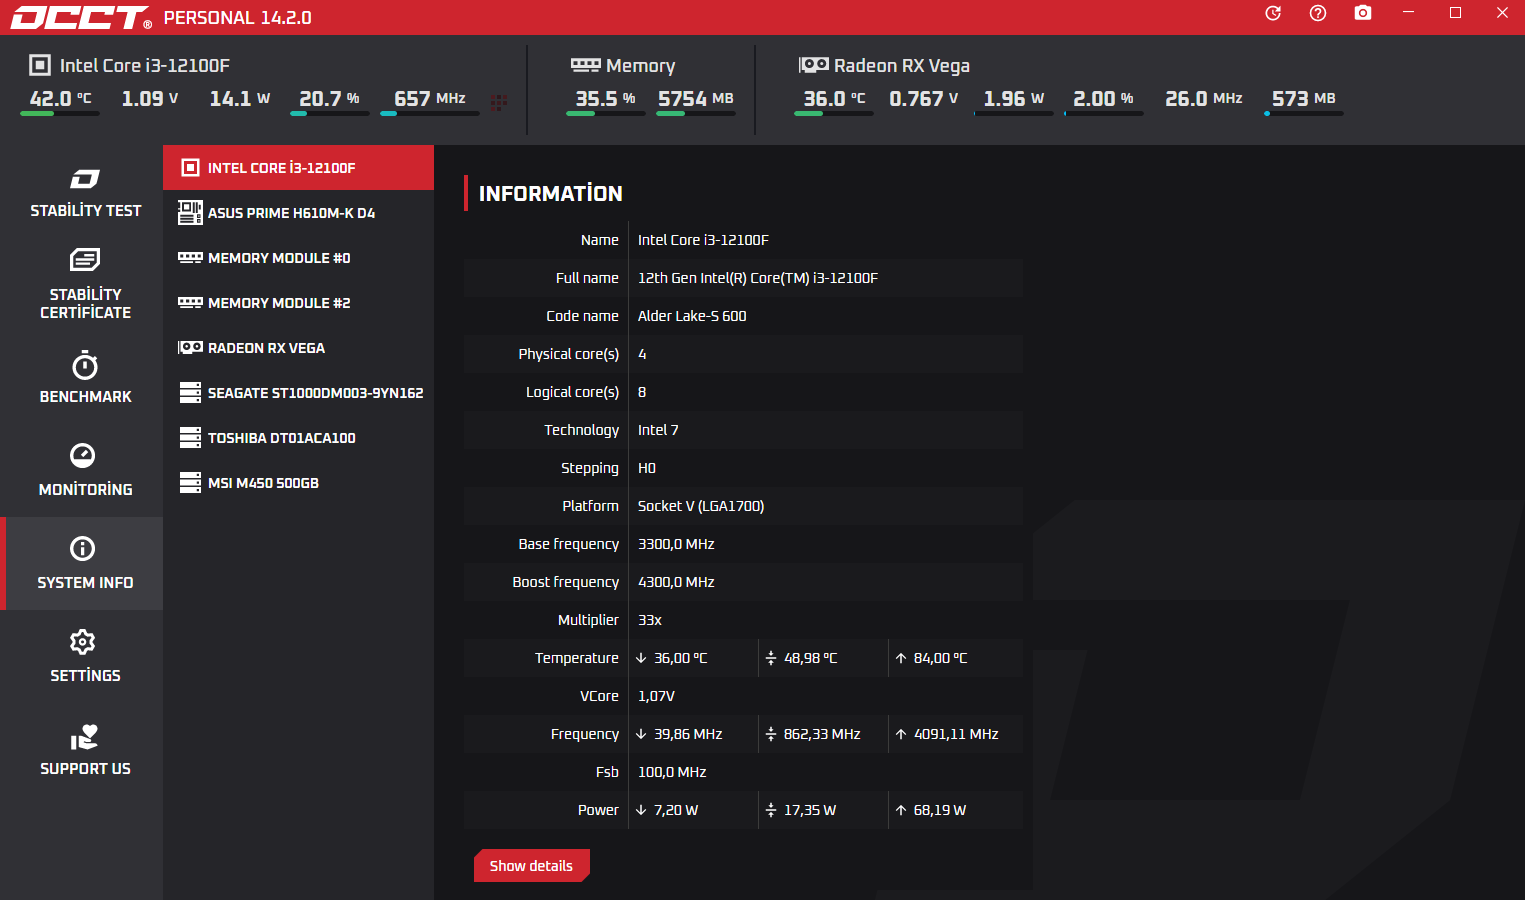Click the GPU memory 573 MB reading
The image size is (1525, 900).
coord(1304,98)
